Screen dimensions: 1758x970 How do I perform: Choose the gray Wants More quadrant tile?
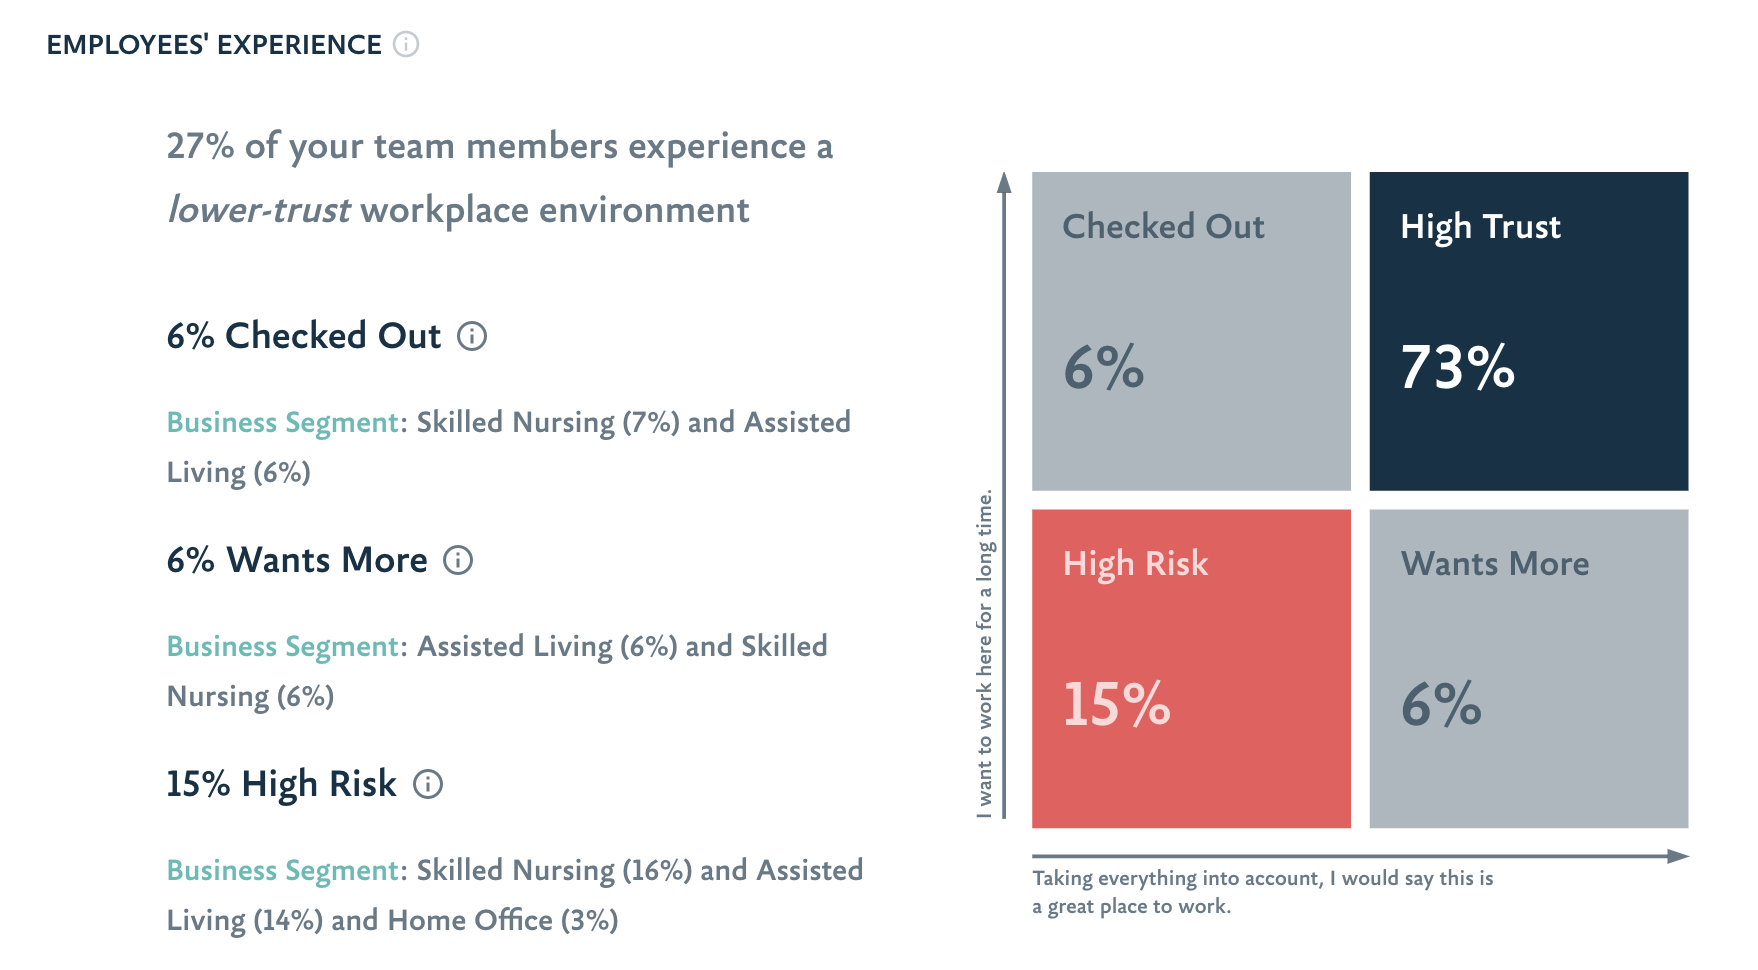coord(1528,668)
